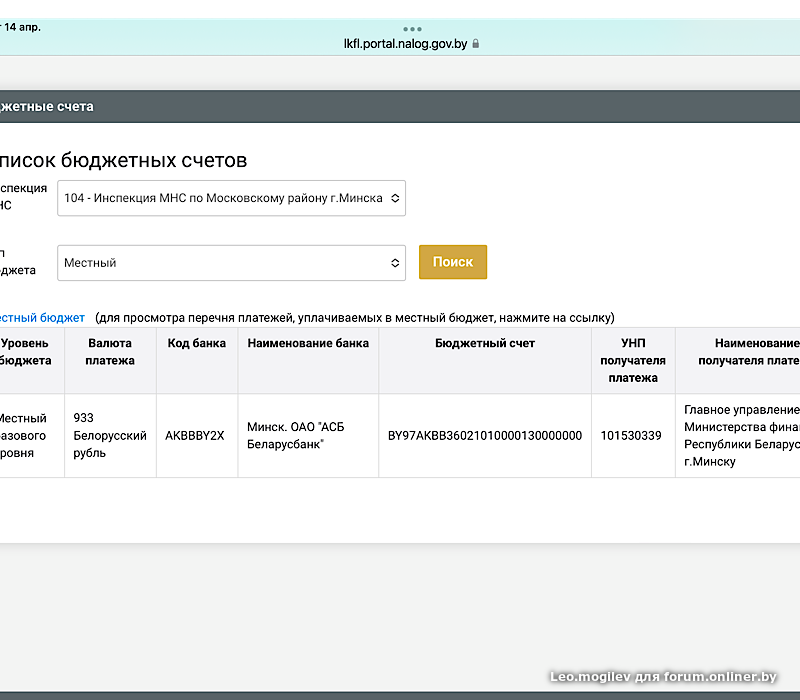Open the tax inspection dropdown

(231, 198)
